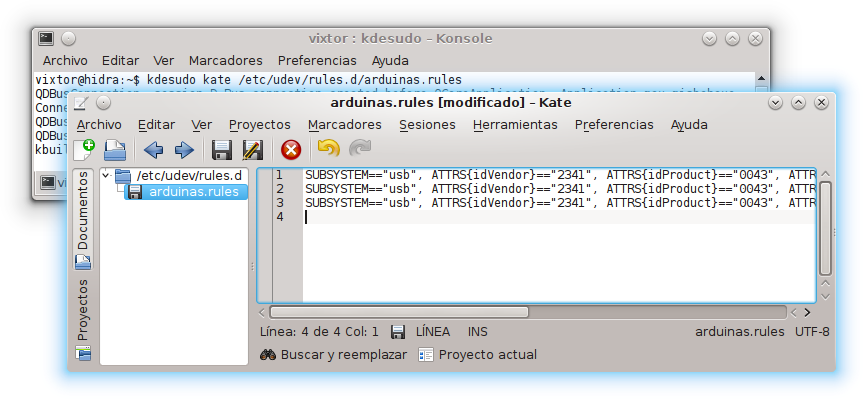
Task: Click the LÍNEA selection mode indicator
Action: pyautogui.click(x=433, y=332)
